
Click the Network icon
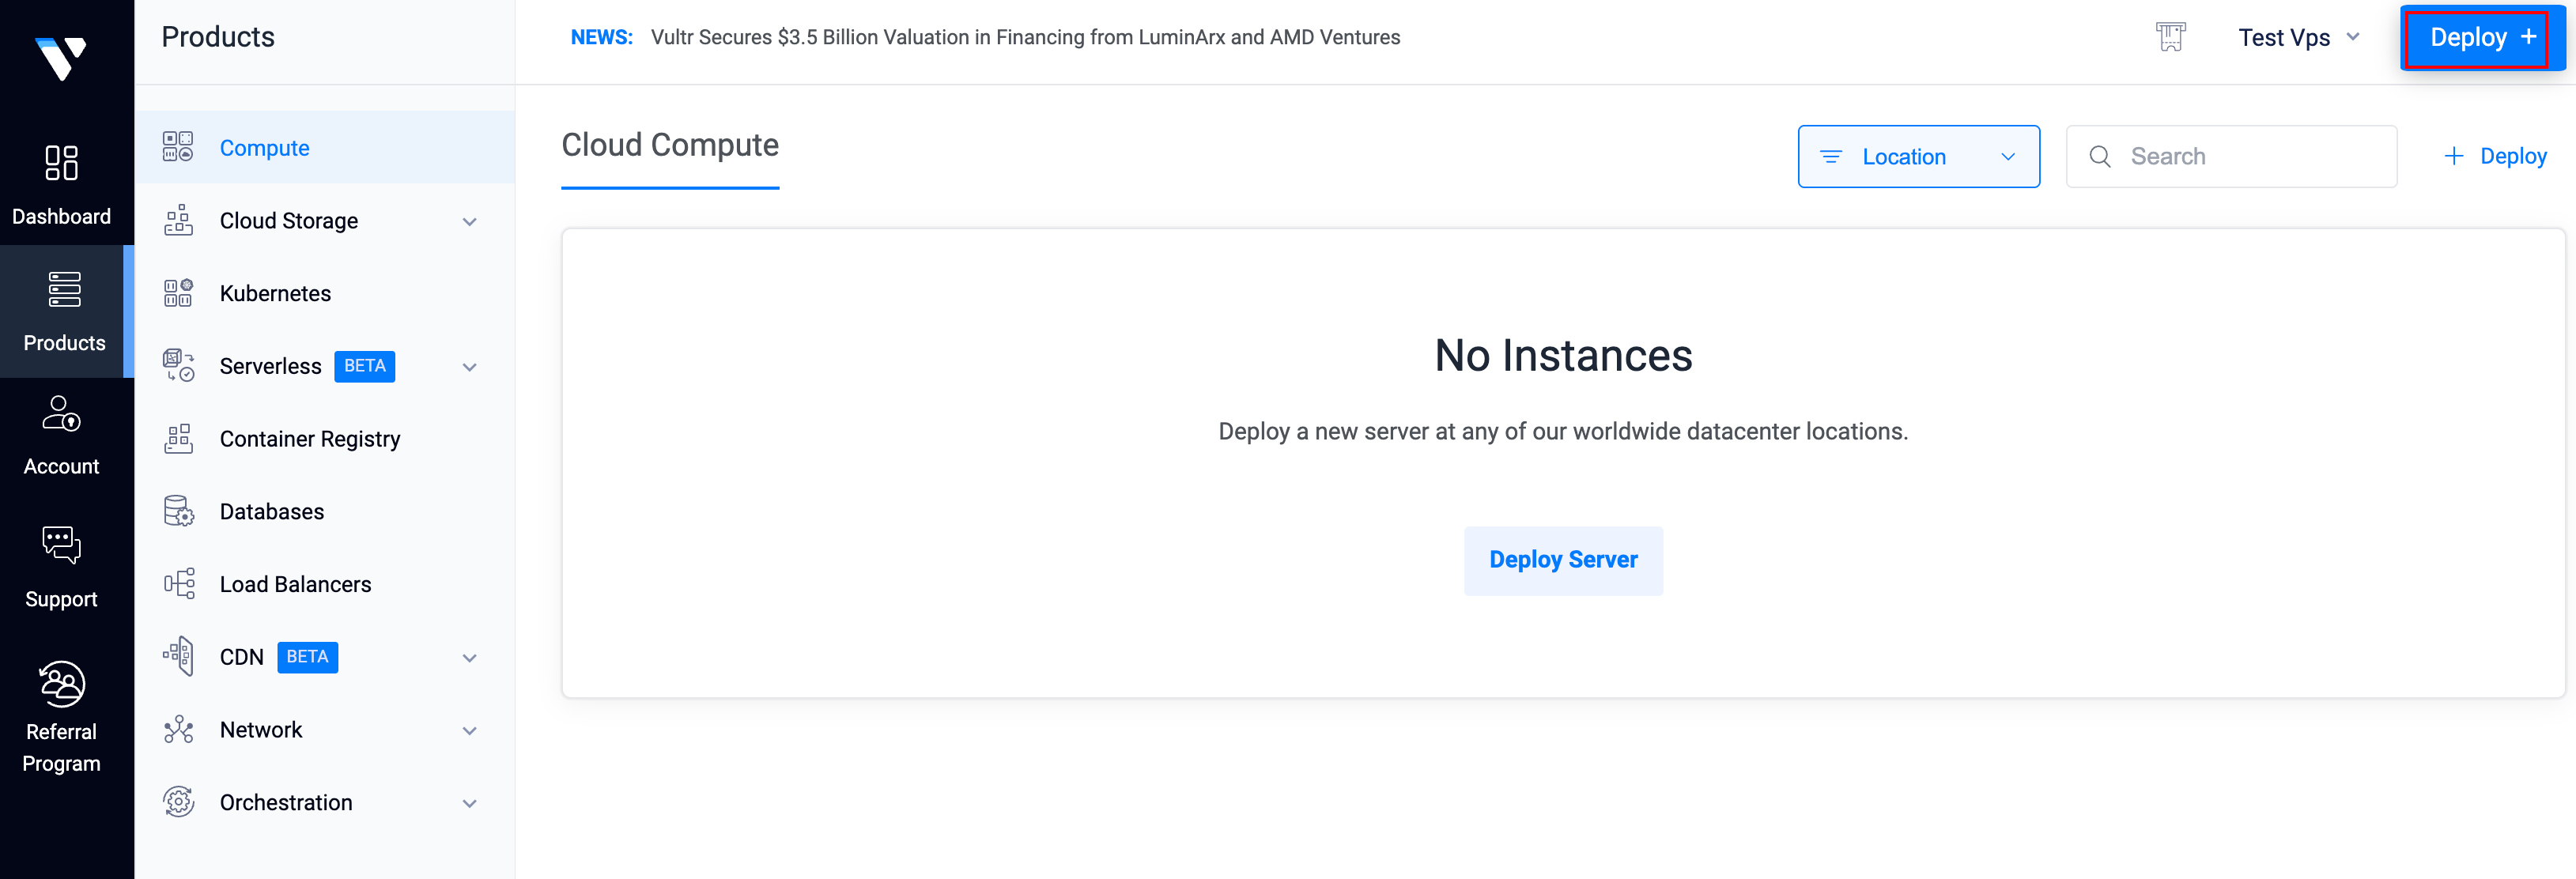click(x=178, y=730)
